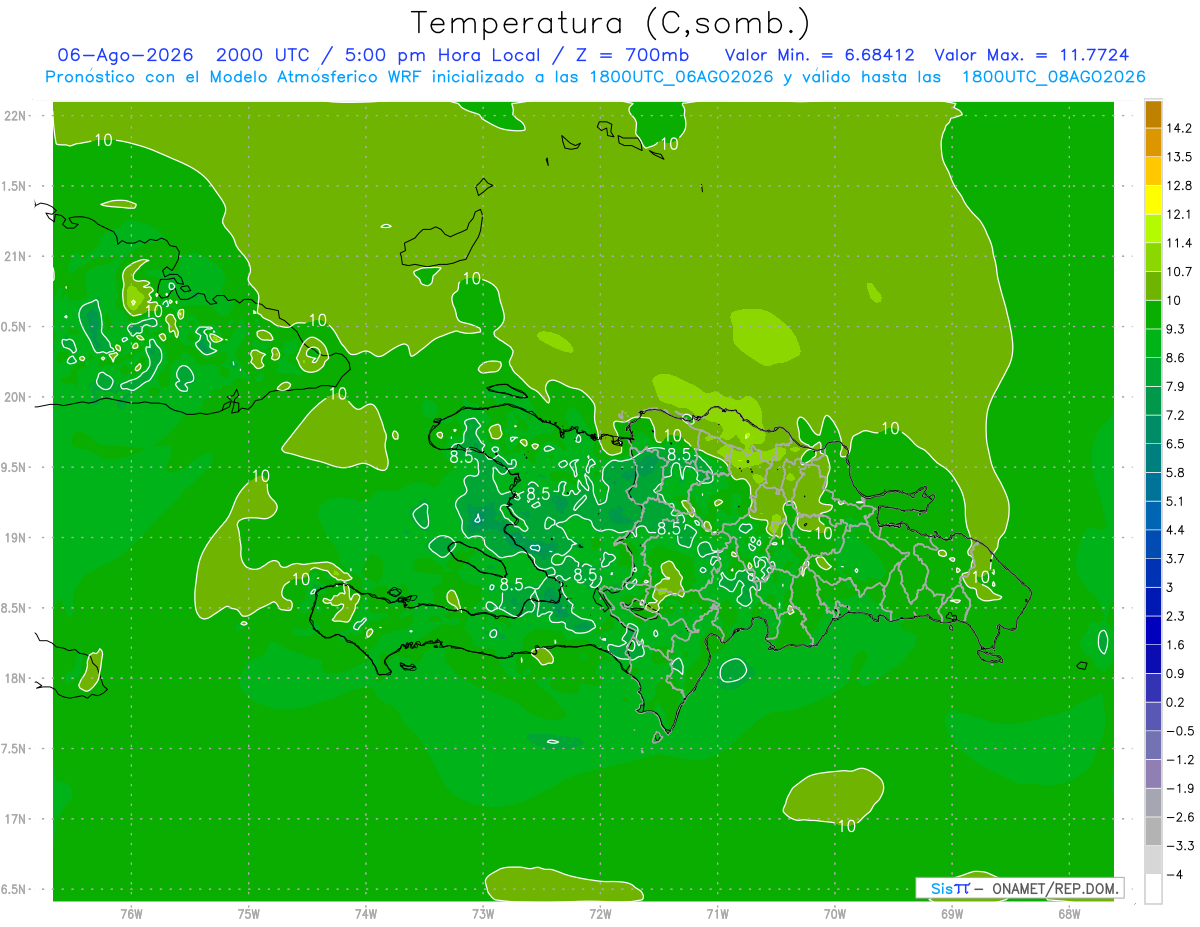Pick the white swatch below -4

pyautogui.click(x=1153, y=889)
